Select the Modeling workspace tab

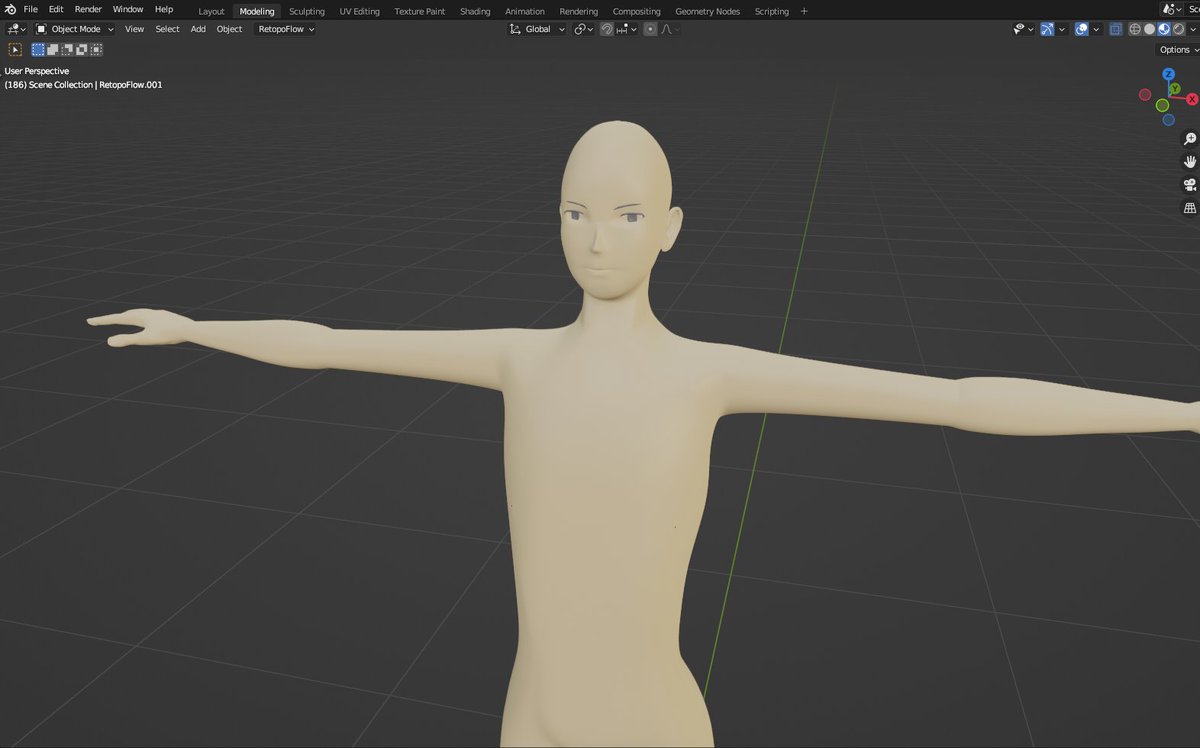[x=257, y=11]
